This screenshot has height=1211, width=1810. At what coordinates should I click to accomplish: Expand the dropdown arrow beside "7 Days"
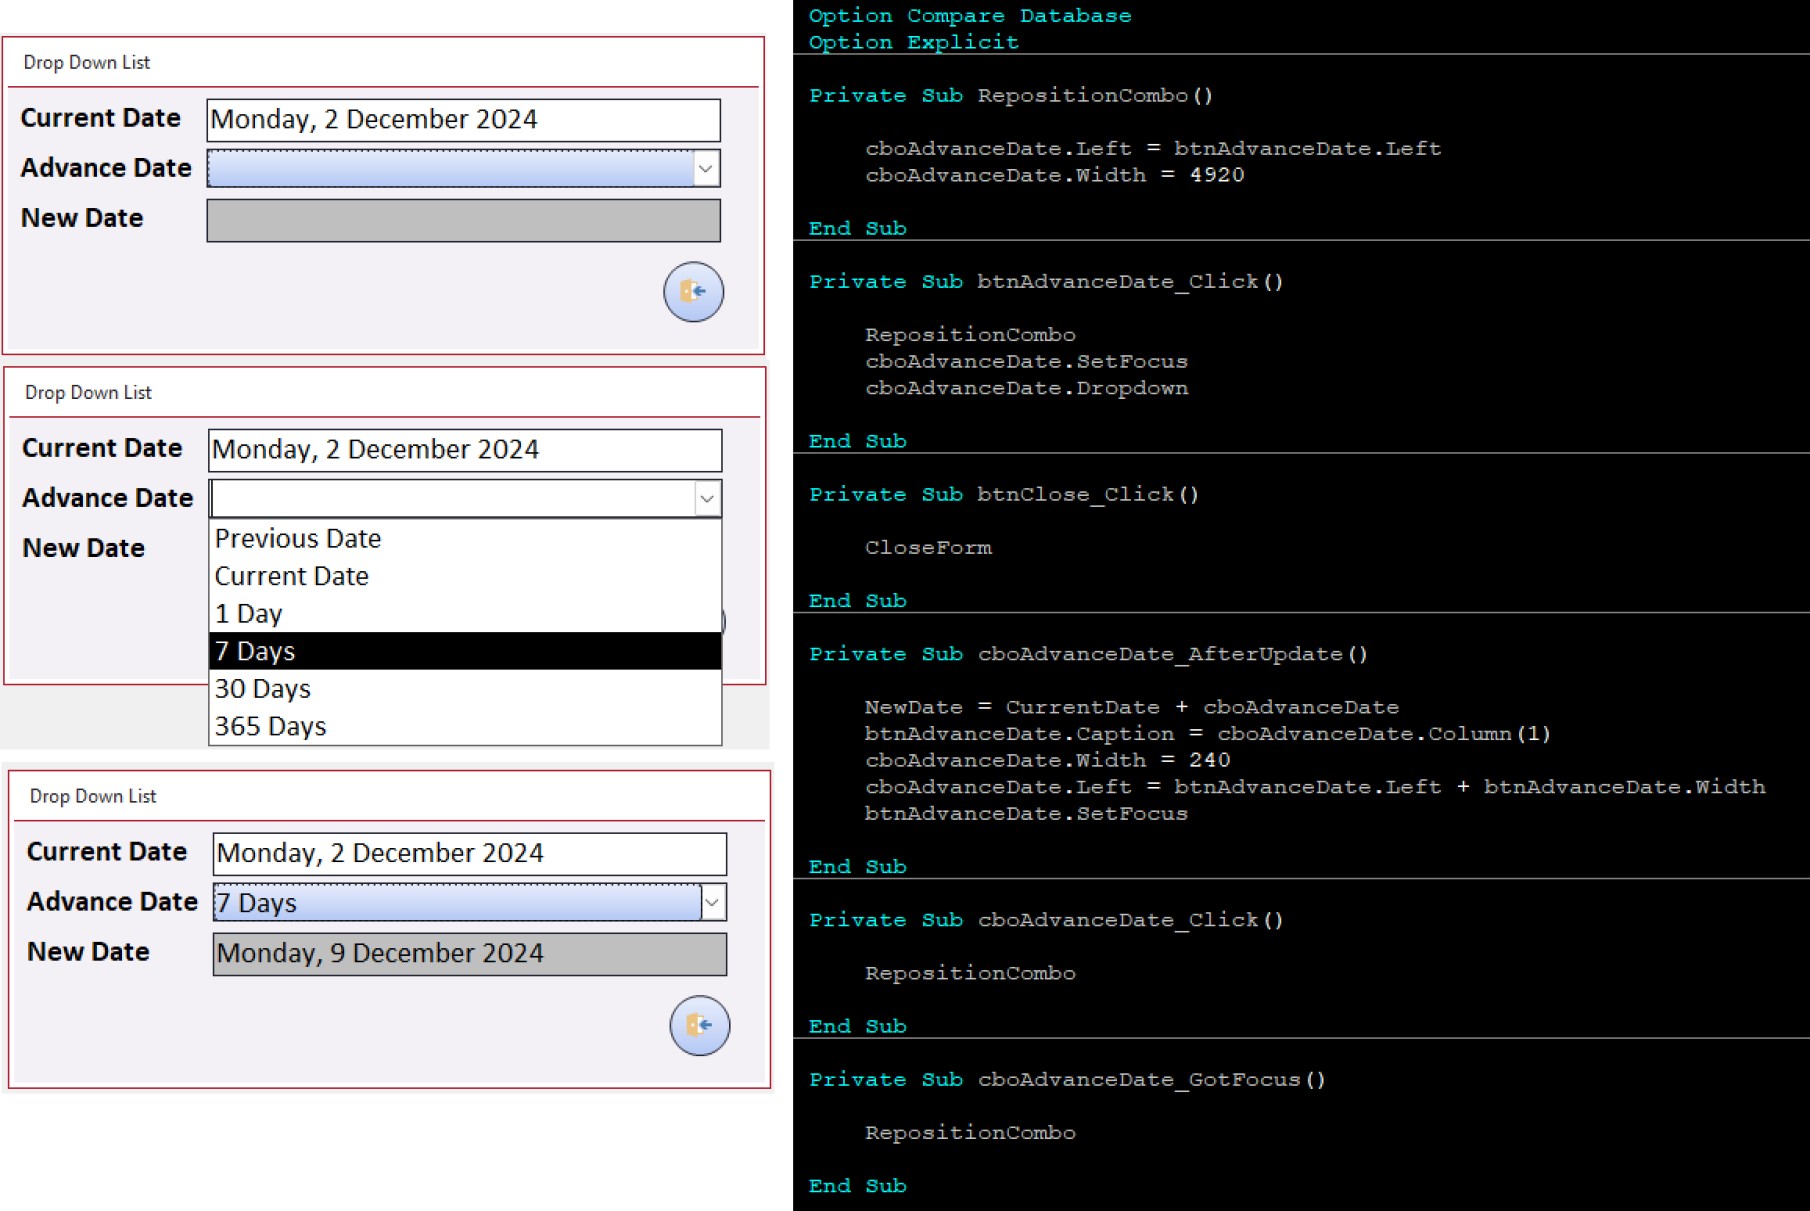point(713,903)
